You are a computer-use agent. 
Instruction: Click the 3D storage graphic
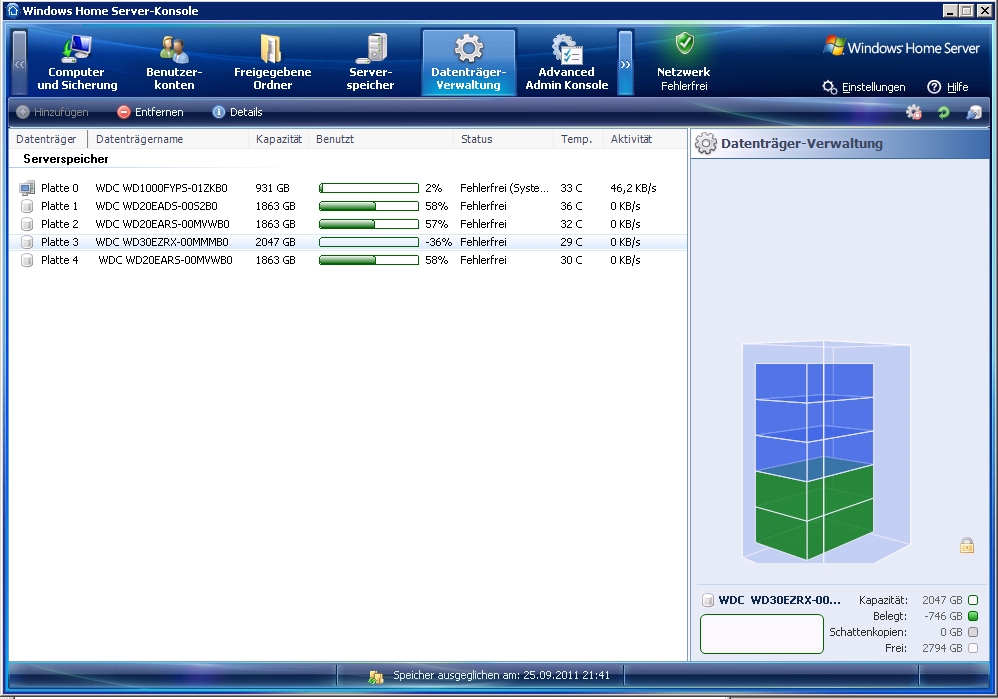pos(826,452)
